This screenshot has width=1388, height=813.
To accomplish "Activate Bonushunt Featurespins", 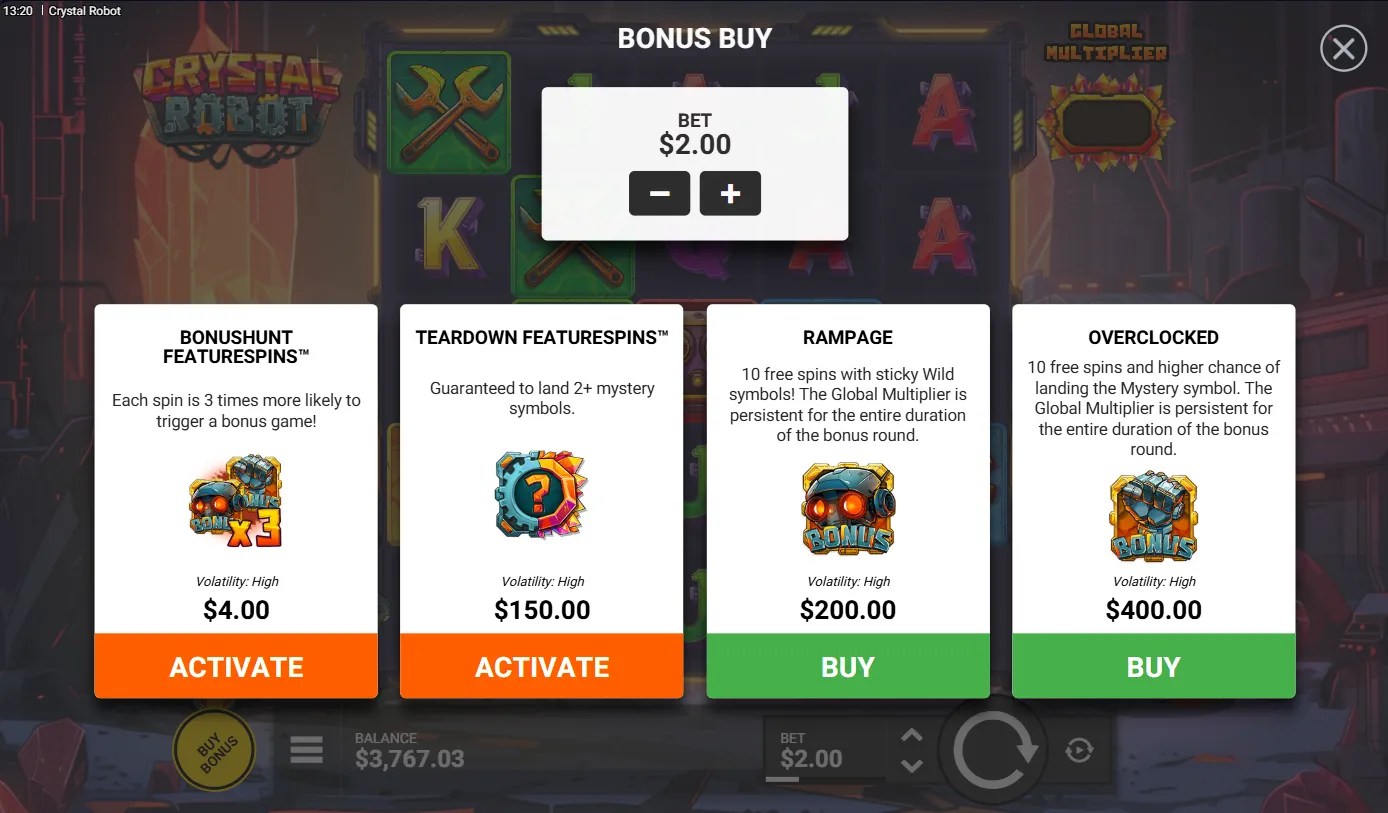I will coord(236,666).
